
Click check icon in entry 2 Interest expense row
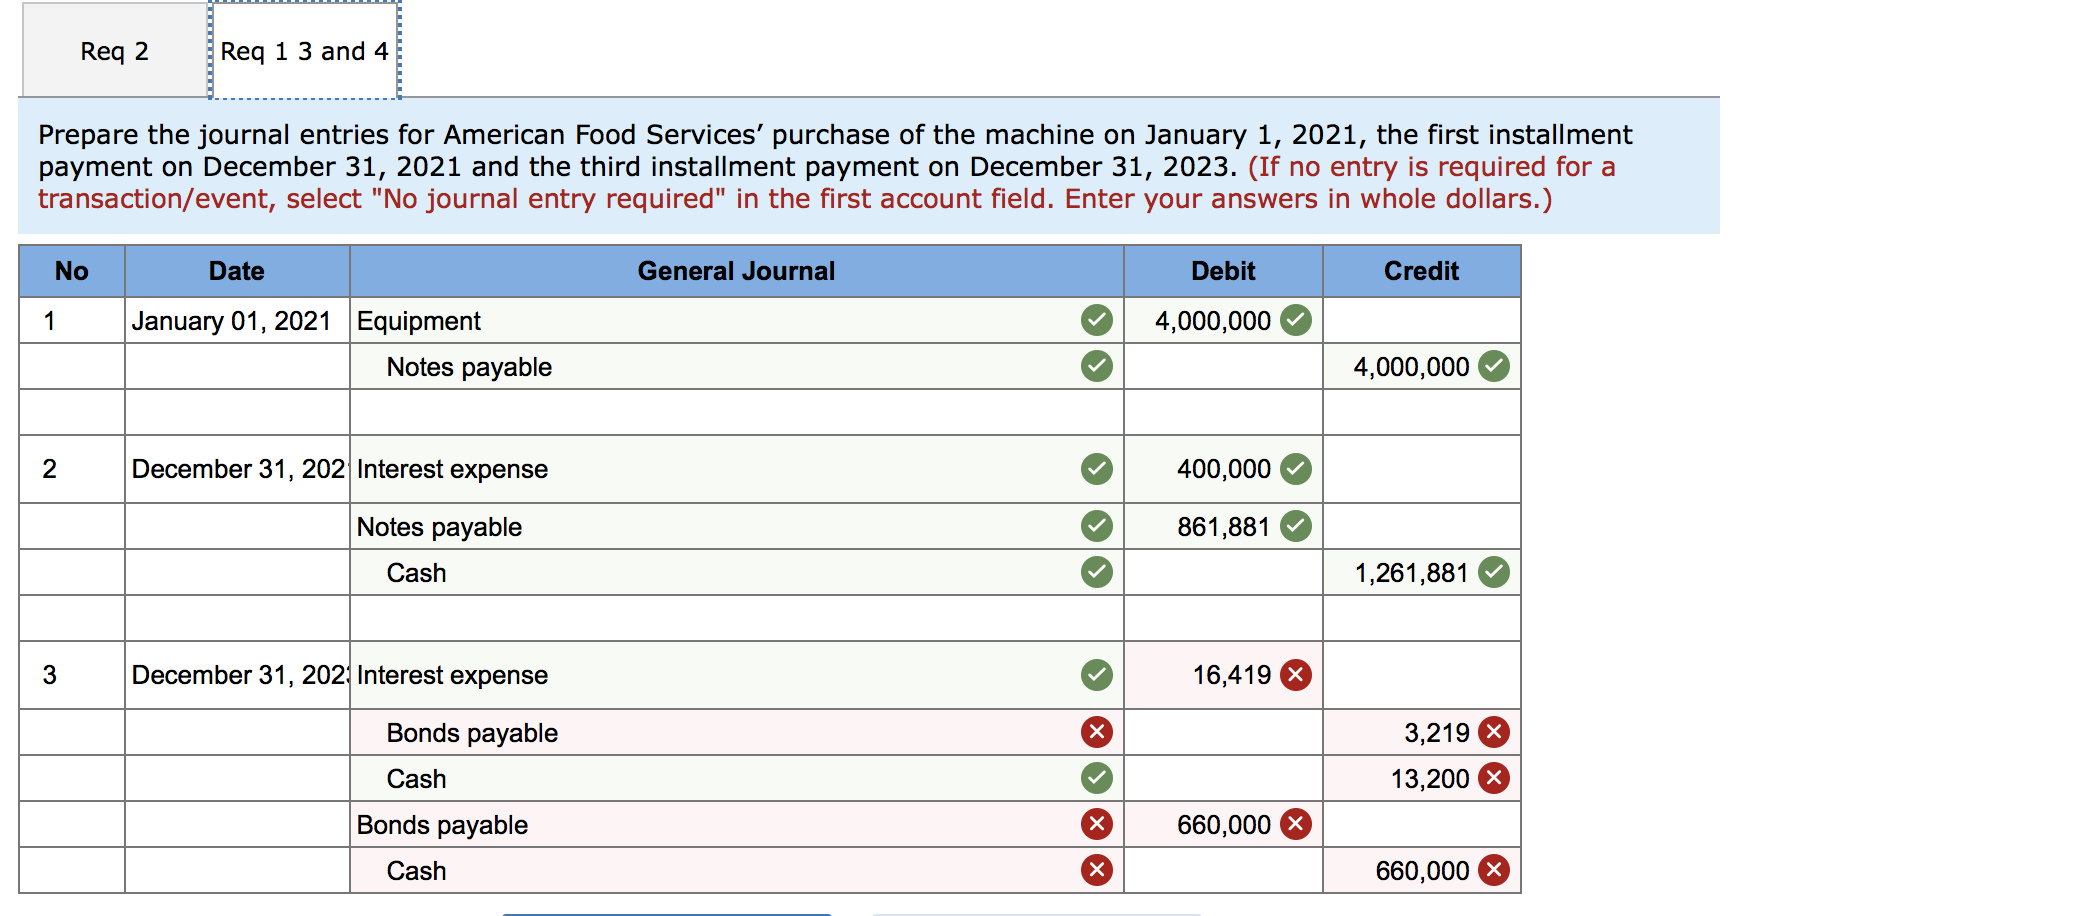coord(1096,468)
